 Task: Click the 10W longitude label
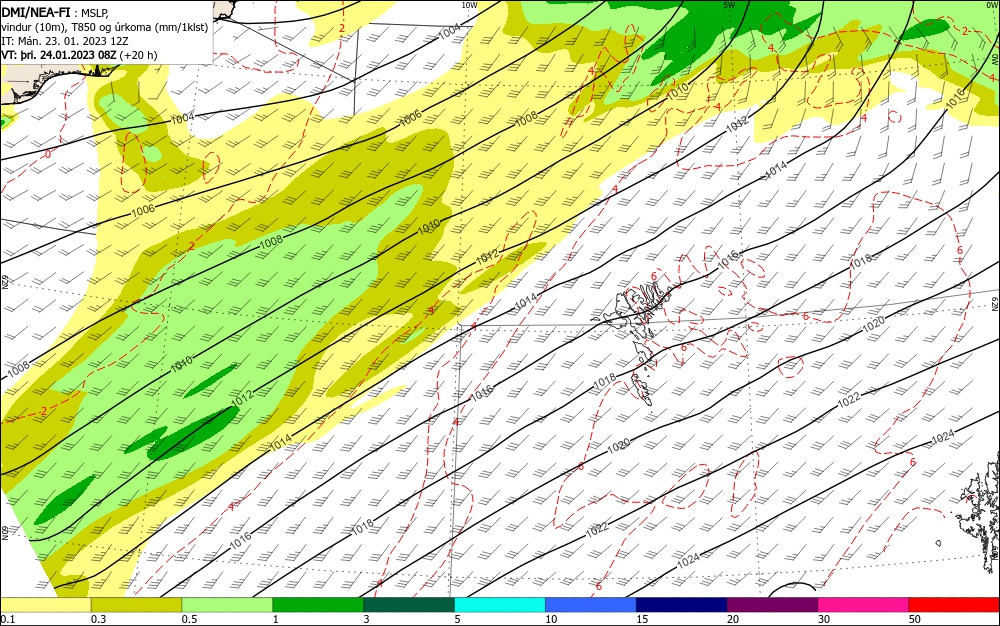(469, 4)
